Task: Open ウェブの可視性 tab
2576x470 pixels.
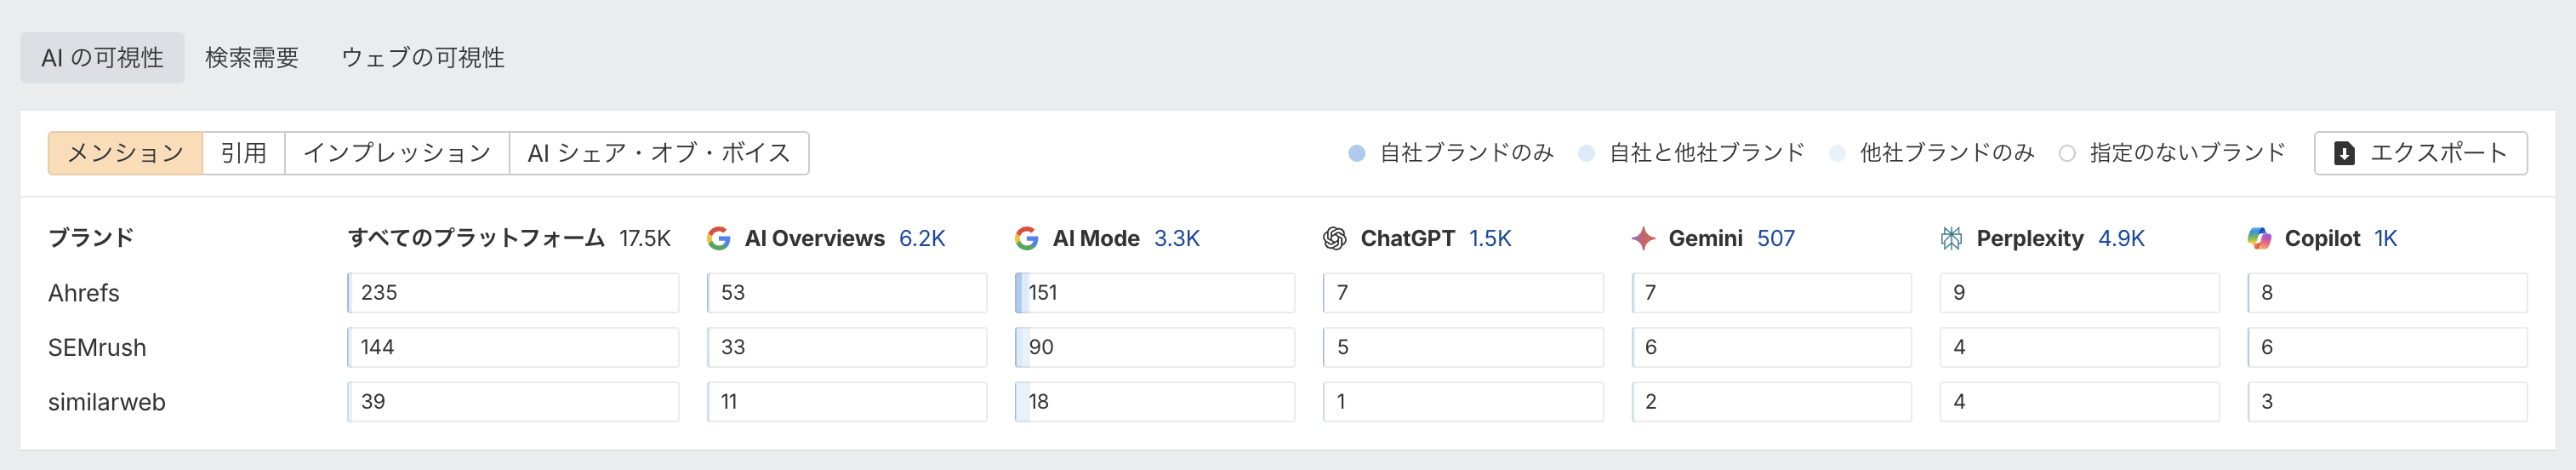Action: pyautogui.click(x=423, y=58)
